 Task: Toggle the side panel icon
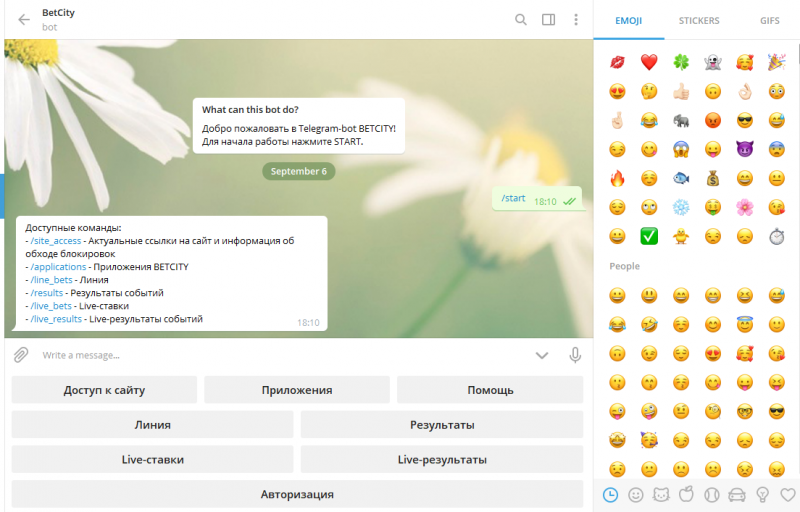[x=548, y=20]
